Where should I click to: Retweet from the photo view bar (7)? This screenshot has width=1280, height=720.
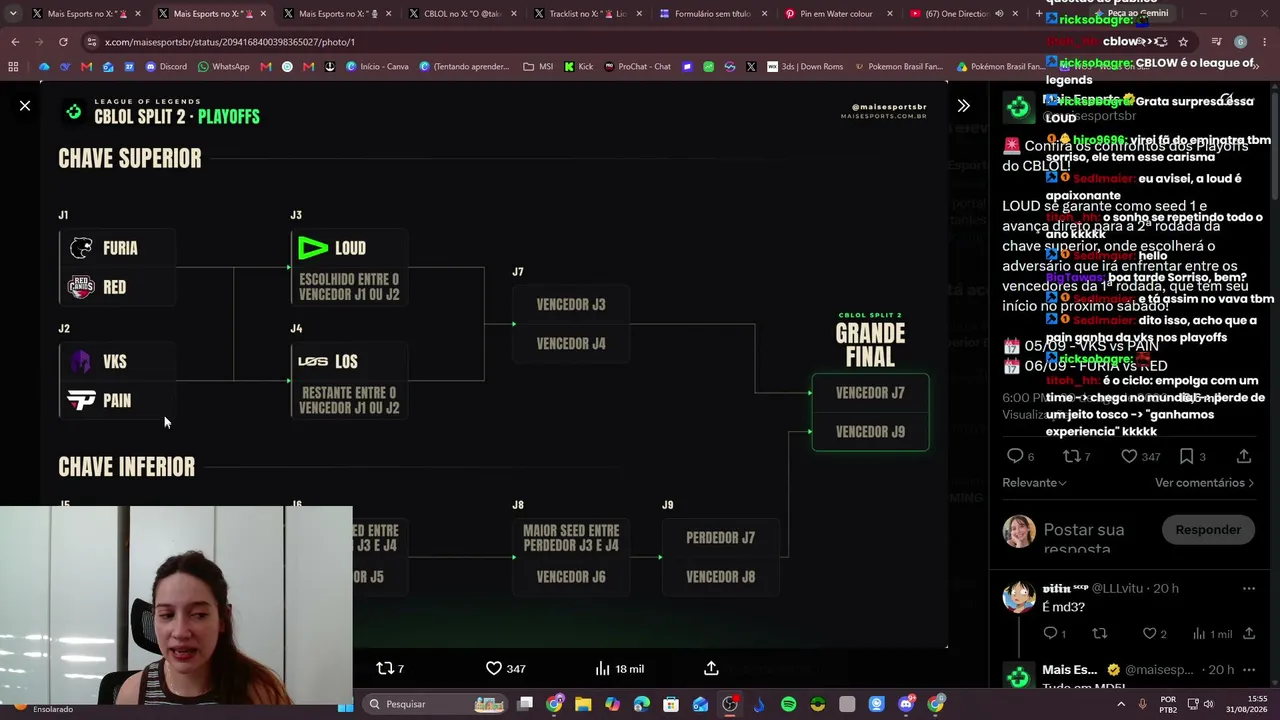[390, 668]
